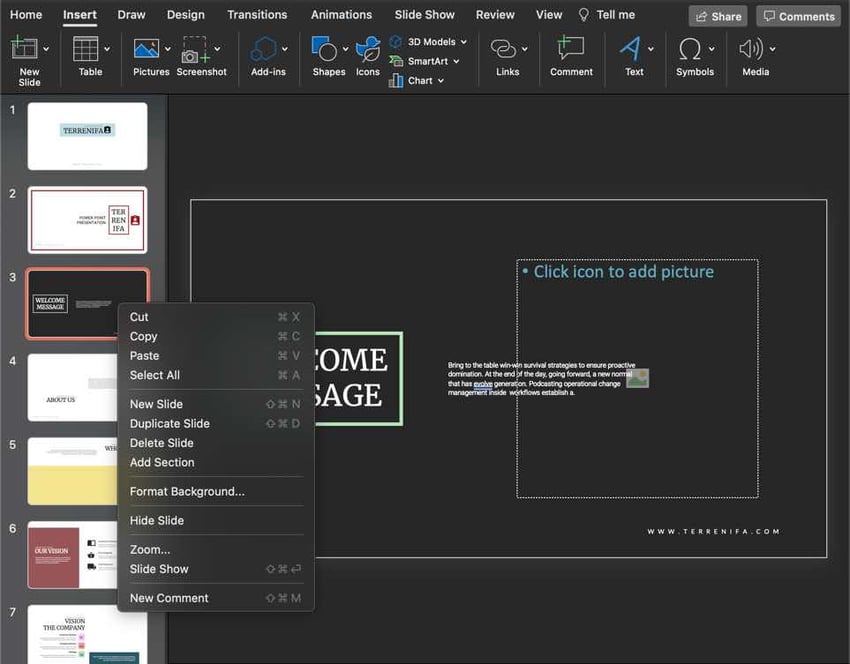This screenshot has height=664, width=850.
Task: Click the Pictures icon in ribbon
Action: click(x=146, y=50)
